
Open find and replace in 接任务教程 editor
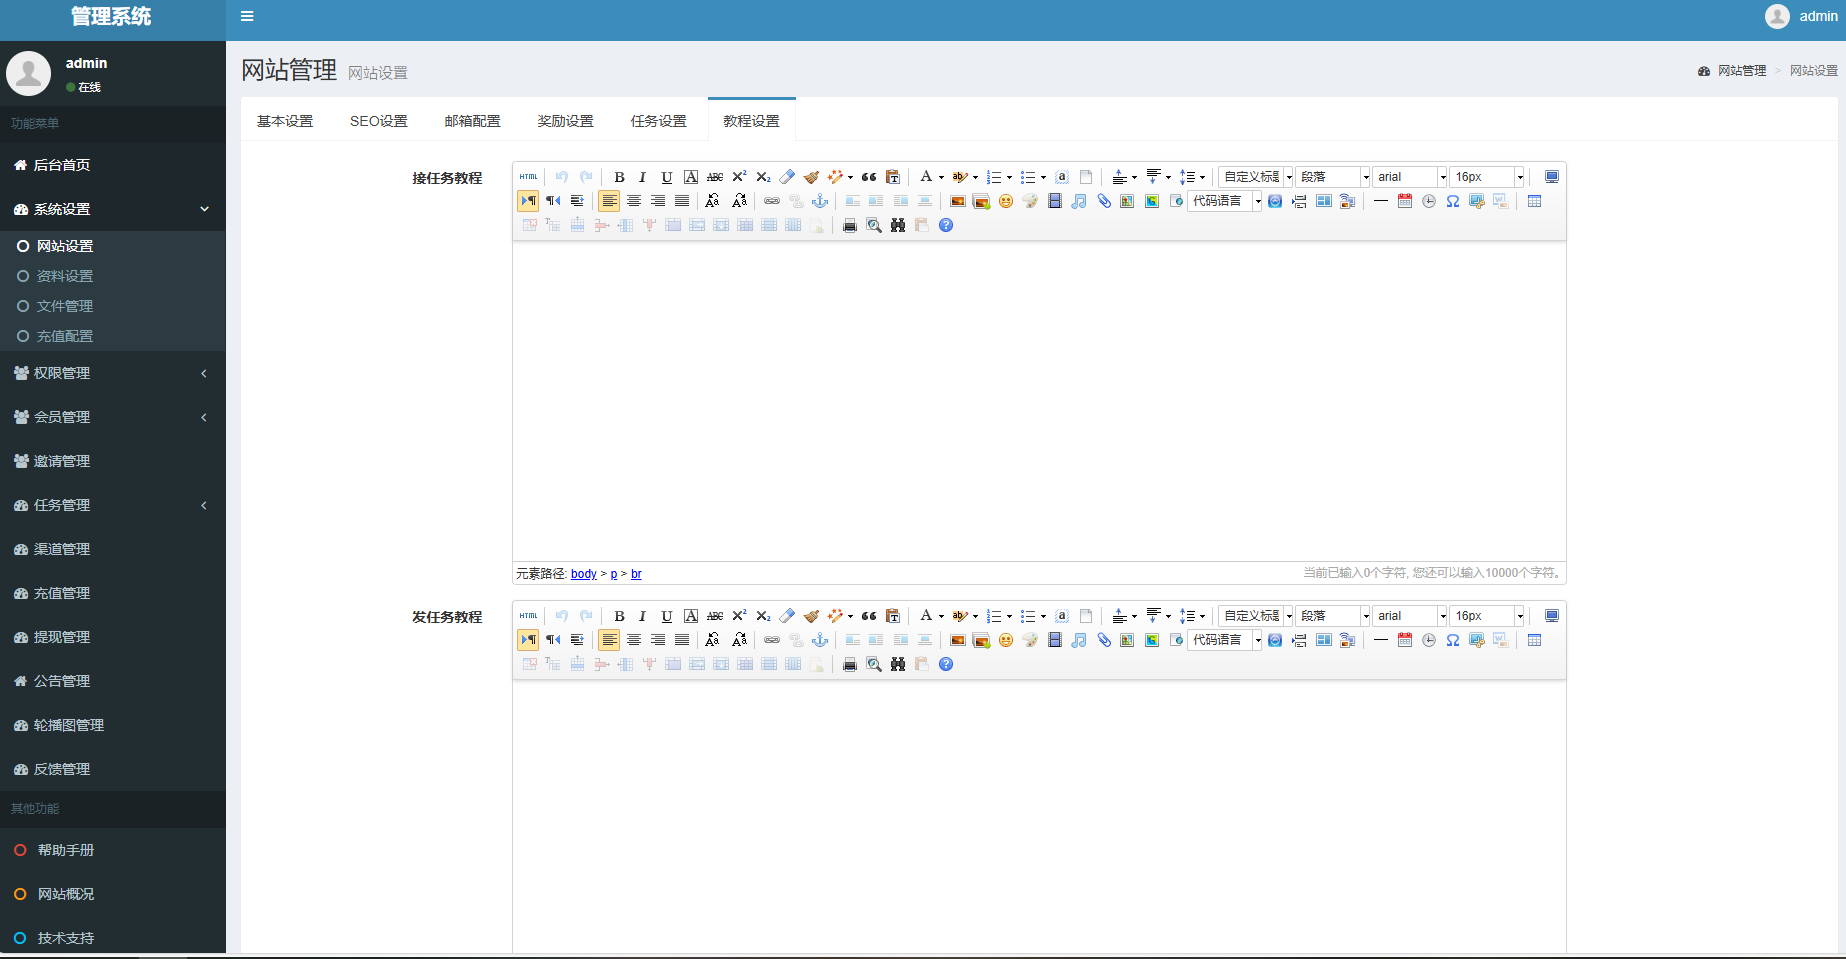tap(898, 225)
